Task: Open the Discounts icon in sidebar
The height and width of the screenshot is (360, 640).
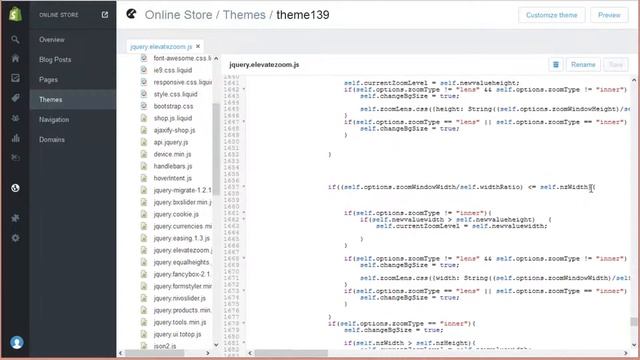Action: tap(15, 158)
